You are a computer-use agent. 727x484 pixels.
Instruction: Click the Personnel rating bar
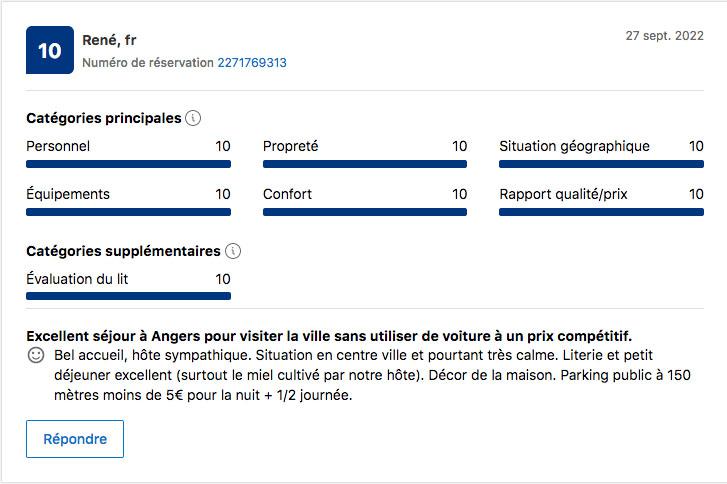[128, 164]
